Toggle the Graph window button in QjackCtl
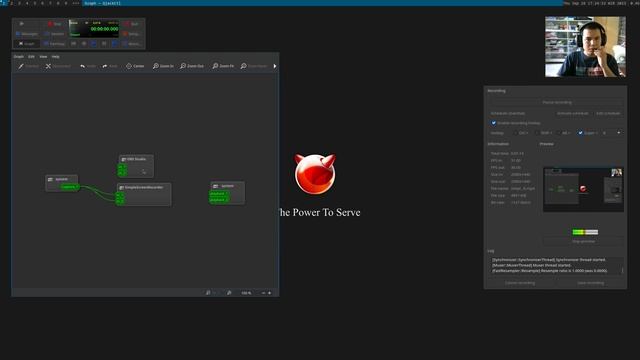The width and height of the screenshot is (640, 360). coord(26,44)
